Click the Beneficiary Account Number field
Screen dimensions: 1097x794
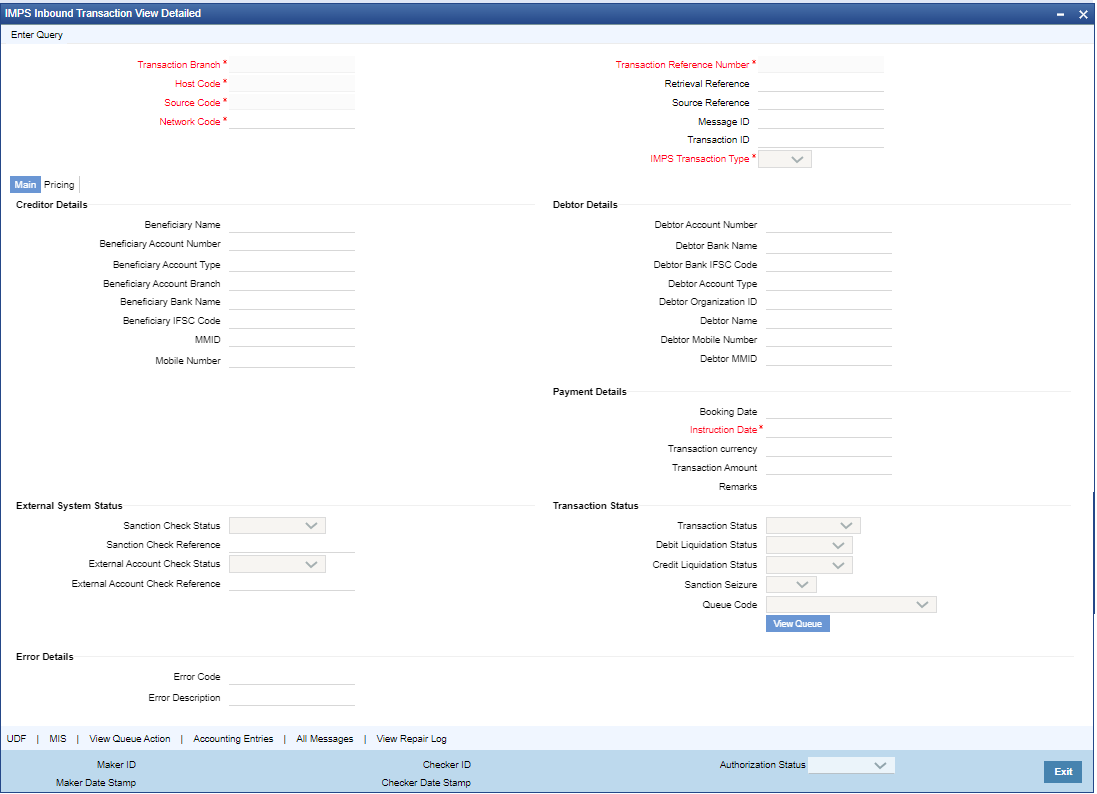(x=292, y=243)
